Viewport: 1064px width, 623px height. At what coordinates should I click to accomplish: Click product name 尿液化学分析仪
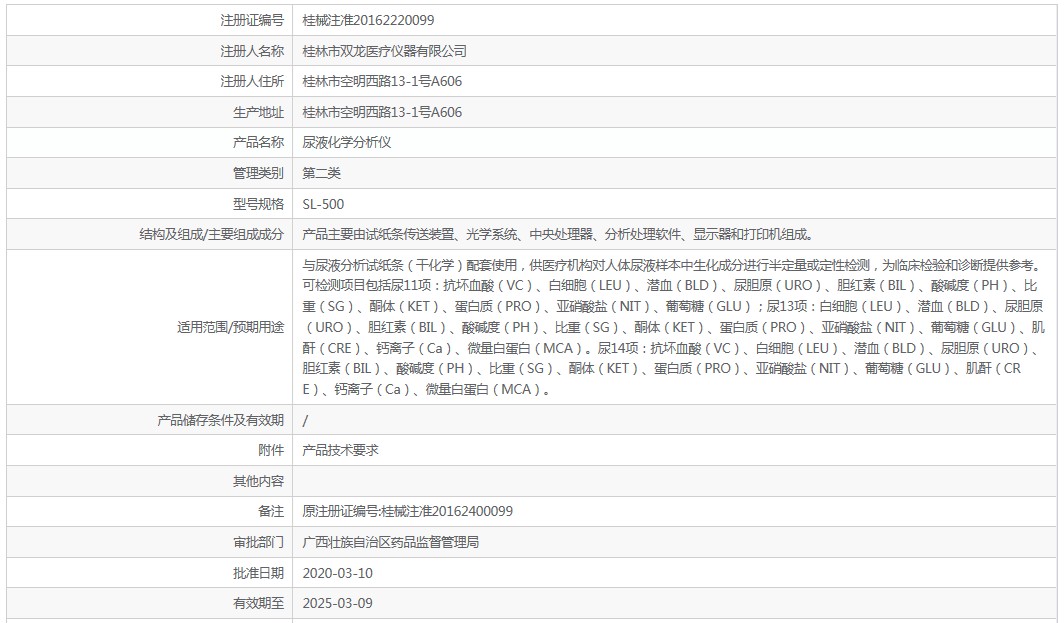(x=347, y=143)
